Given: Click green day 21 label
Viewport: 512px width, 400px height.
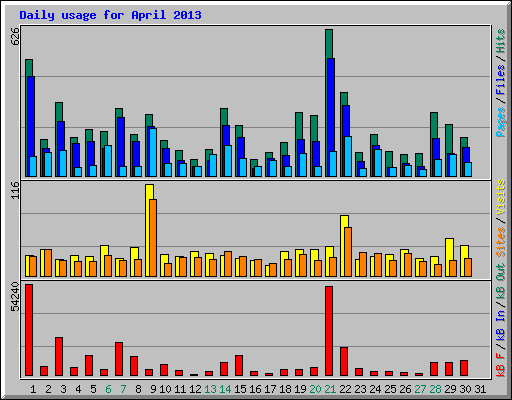Looking at the screenshot, I should [x=330, y=389].
